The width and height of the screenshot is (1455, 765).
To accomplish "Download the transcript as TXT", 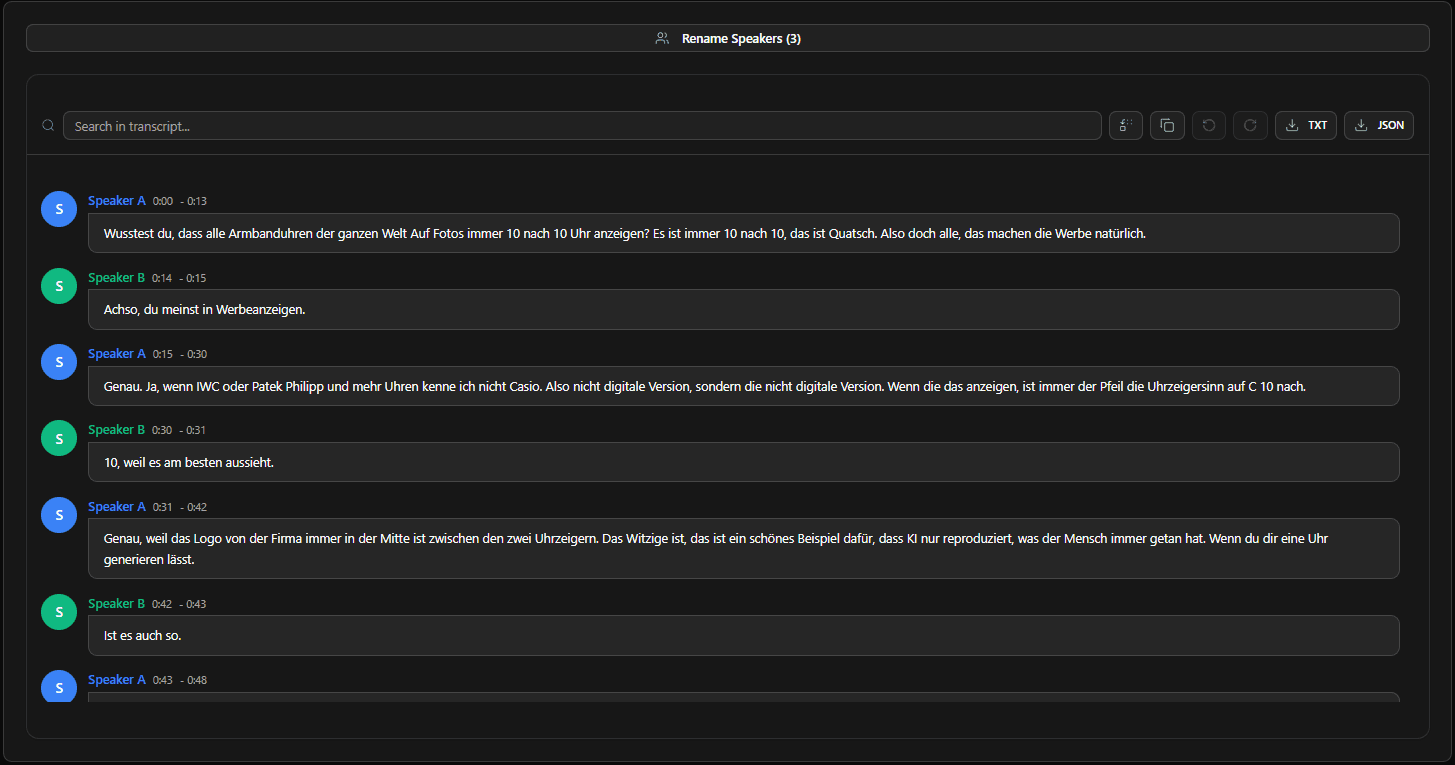I will point(1305,125).
